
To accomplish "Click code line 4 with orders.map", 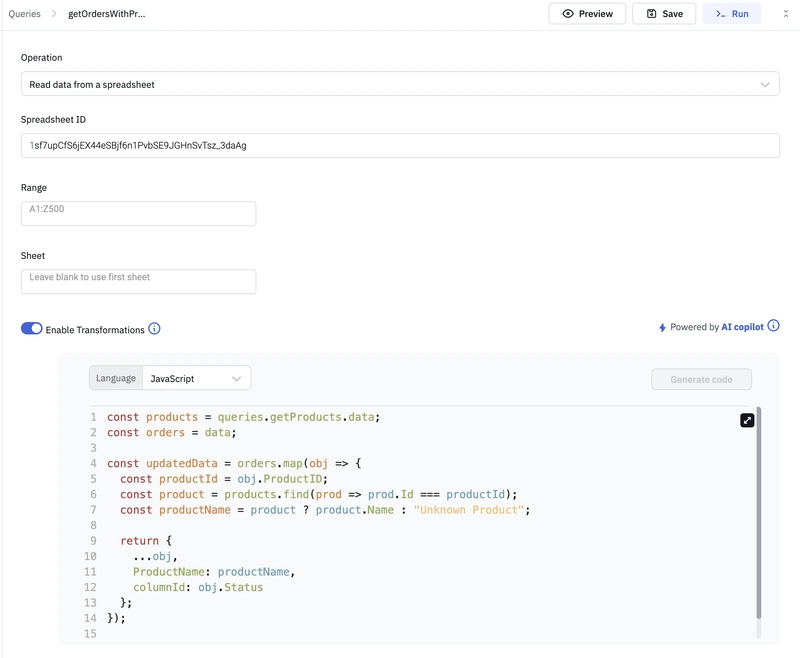I will click(234, 463).
